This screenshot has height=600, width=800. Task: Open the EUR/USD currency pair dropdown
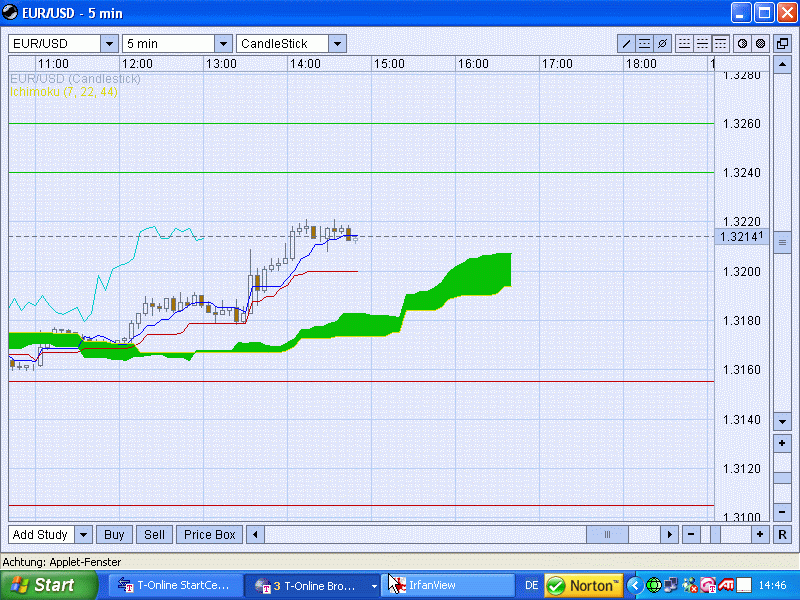tap(108, 44)
